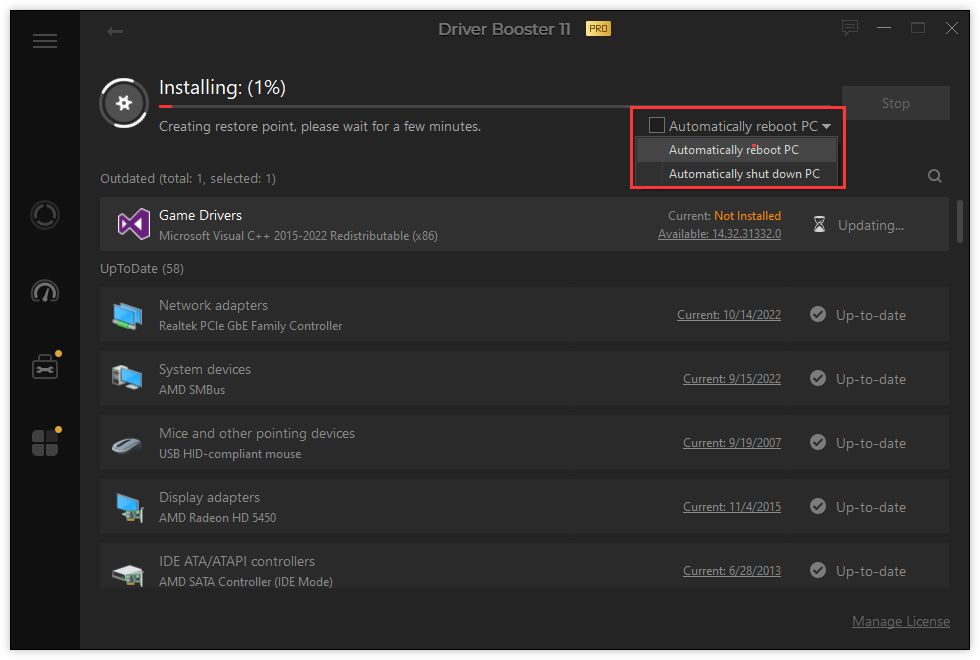Click AMD SMBus device name
980x660 pixels.
click(192, 389)
